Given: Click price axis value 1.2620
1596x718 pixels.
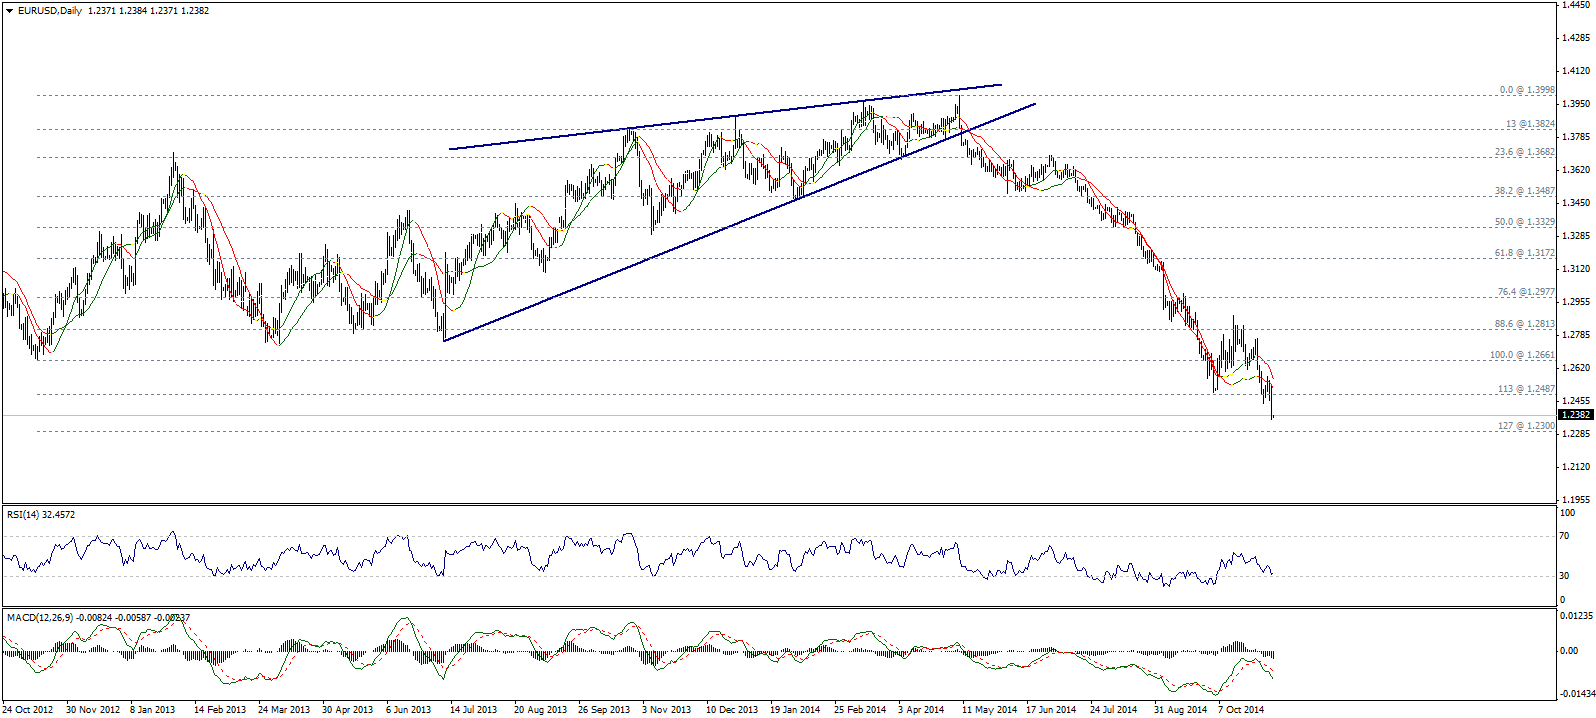Looking at the screenshot, I should tap(1576, 368).
